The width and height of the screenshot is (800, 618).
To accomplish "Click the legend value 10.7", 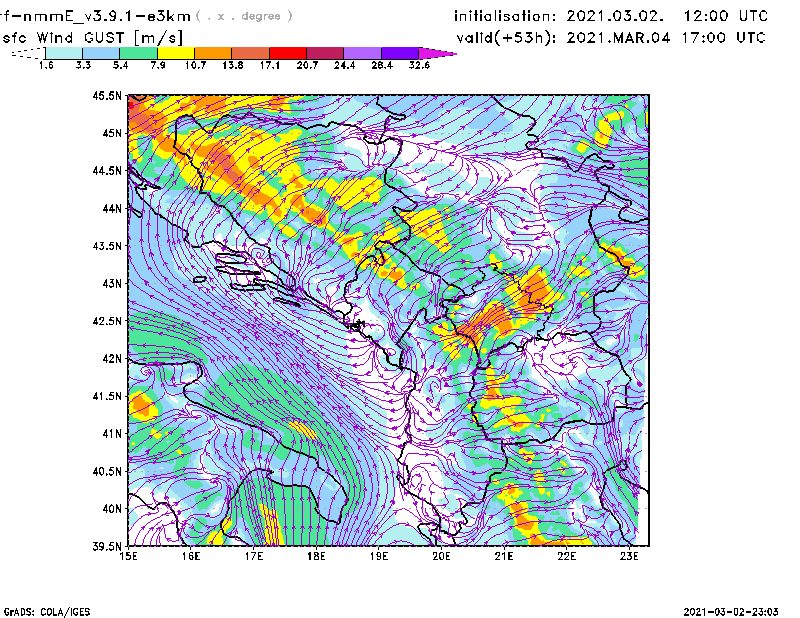I will click(x=195, y=65).
